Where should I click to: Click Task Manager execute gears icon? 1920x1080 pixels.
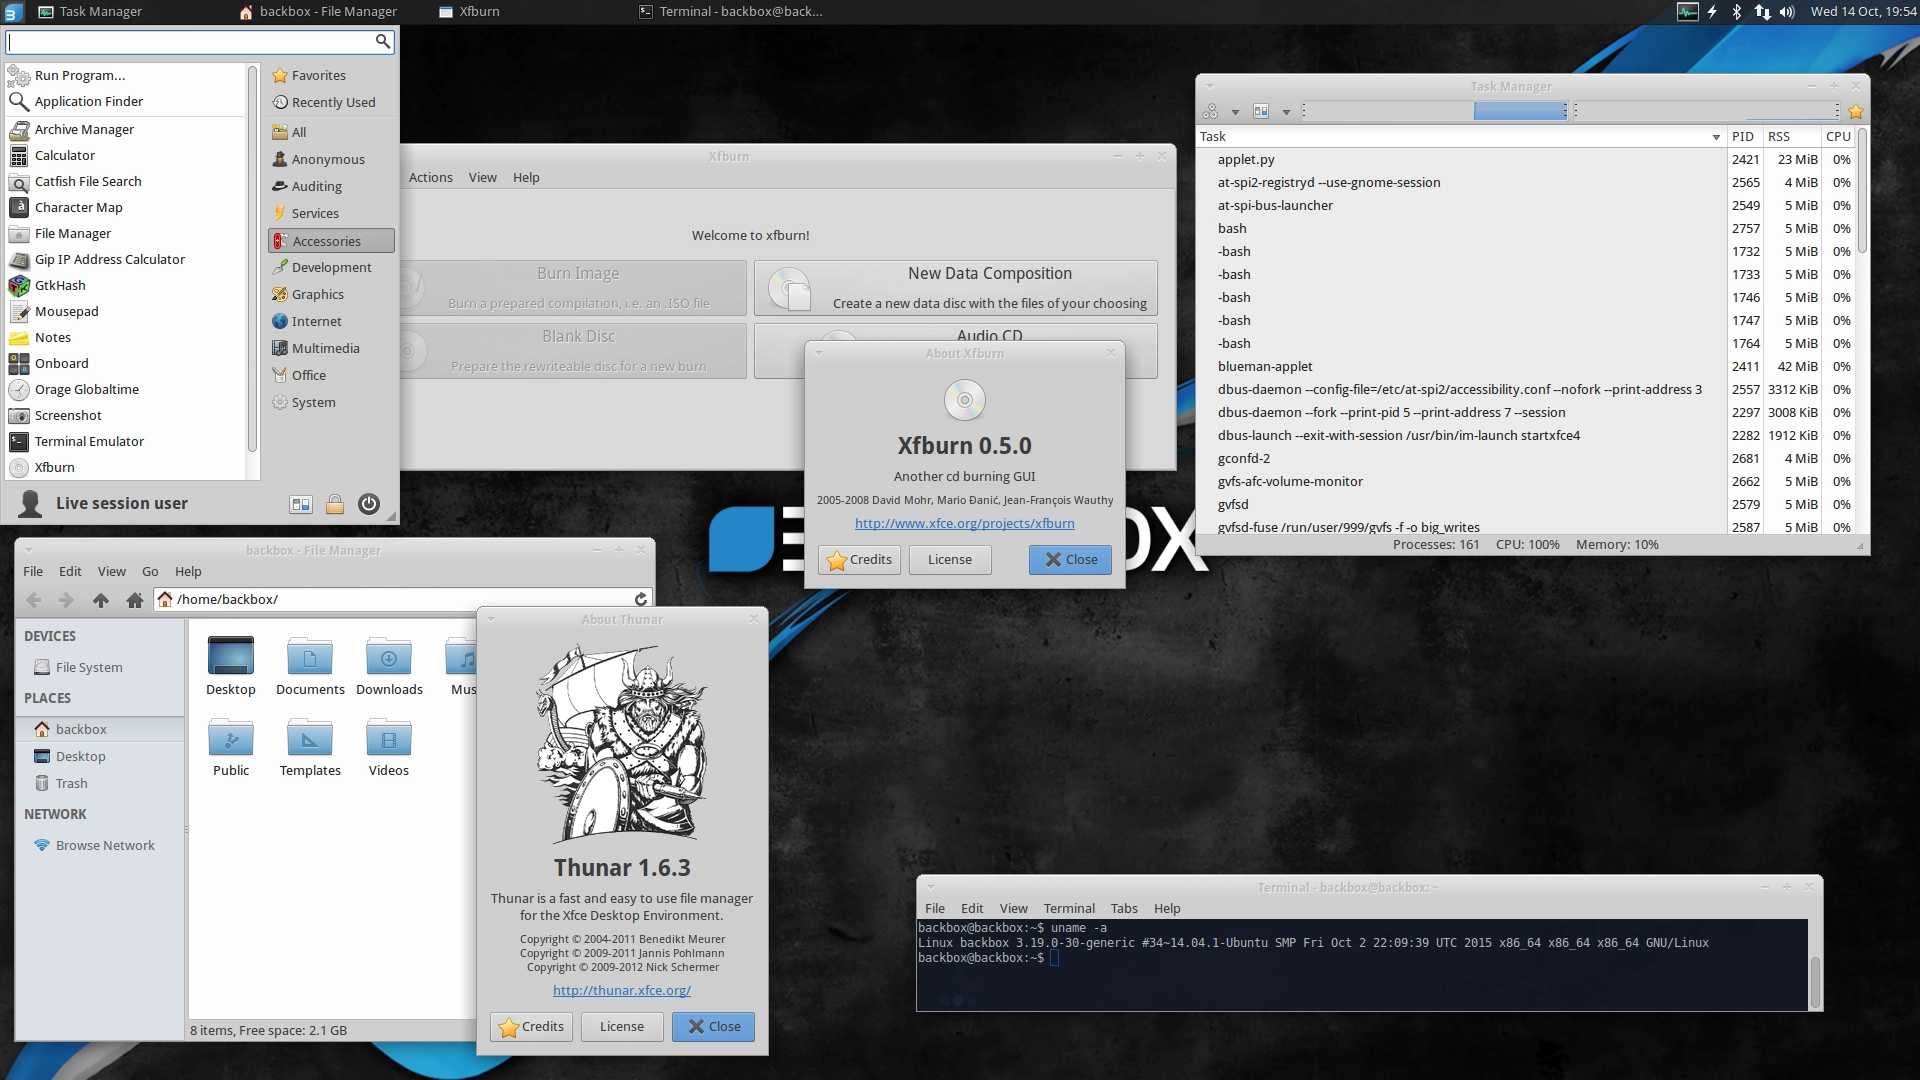coord(1211,111)
